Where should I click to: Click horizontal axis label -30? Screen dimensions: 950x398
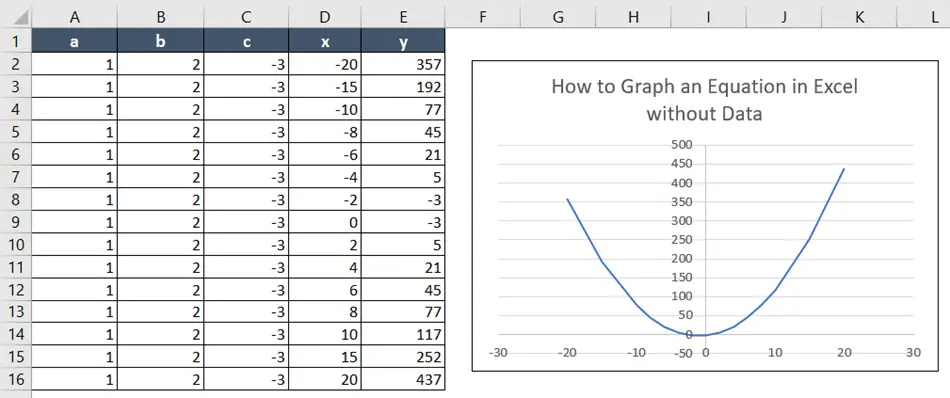click(497, 353)
